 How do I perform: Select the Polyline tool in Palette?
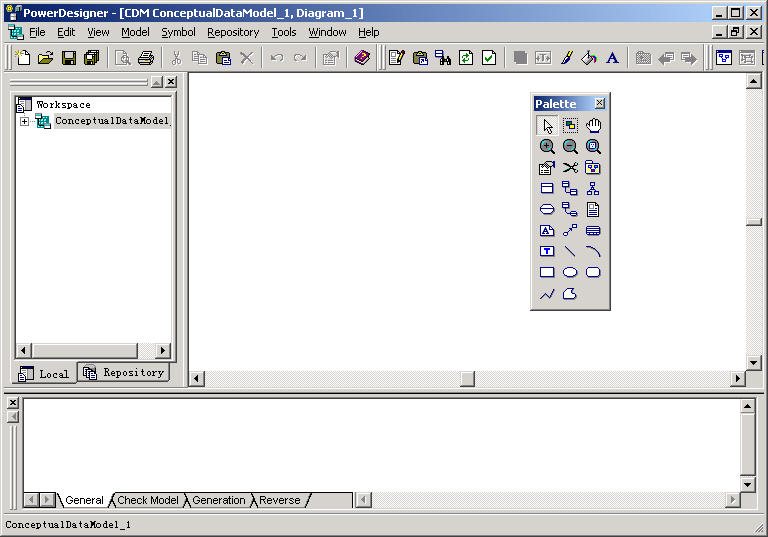pyautogui.click(x=547, y=294)
